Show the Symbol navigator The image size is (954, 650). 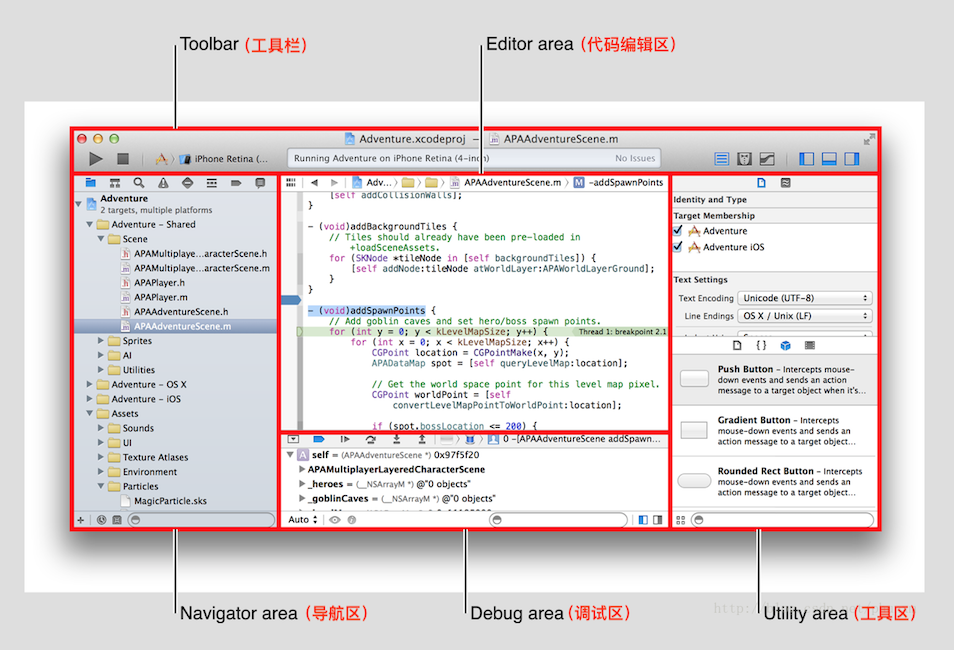click(114, 183)
